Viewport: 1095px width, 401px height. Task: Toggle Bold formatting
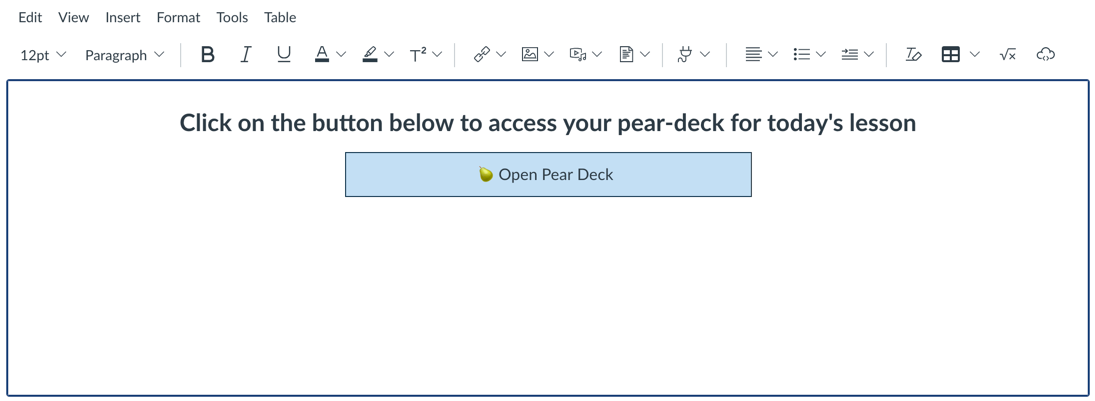[207, 54]
